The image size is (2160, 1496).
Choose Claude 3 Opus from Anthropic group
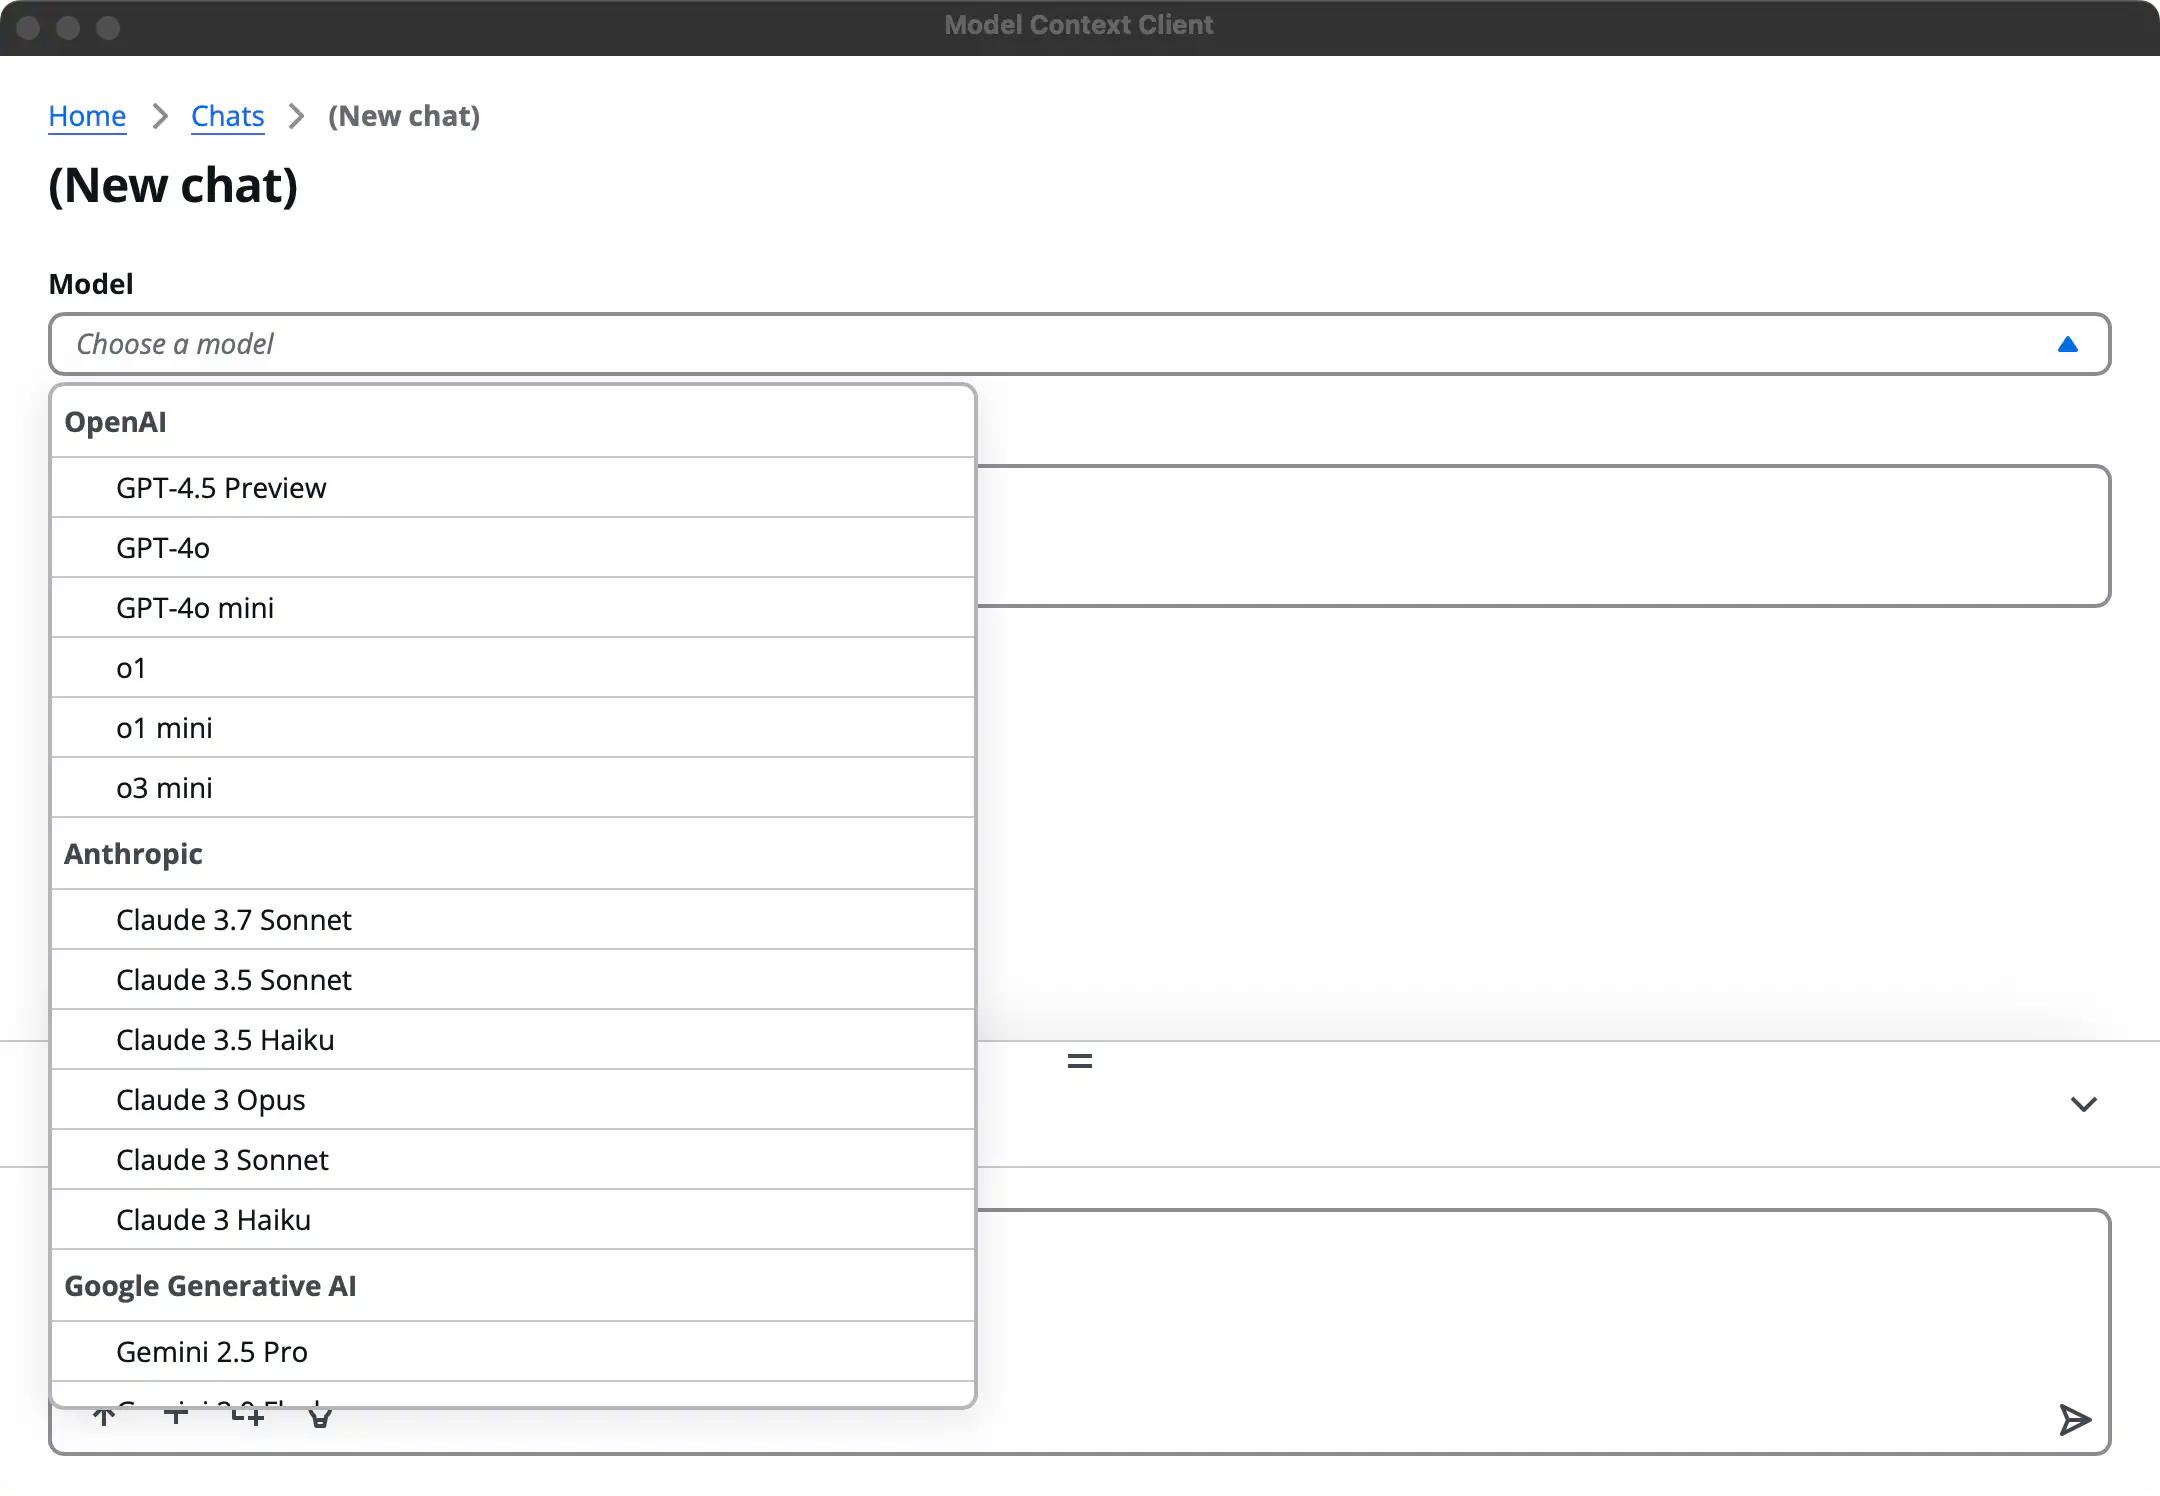[211, 1100]
